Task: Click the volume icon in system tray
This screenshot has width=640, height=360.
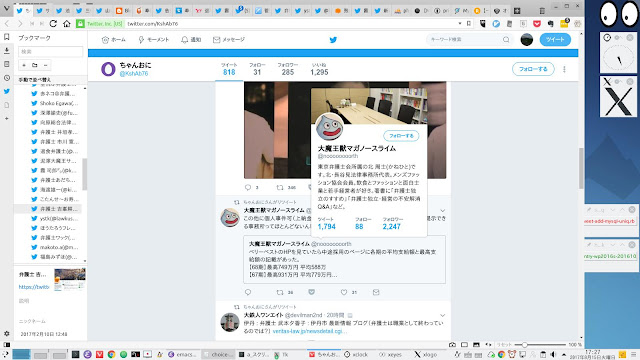Action: [x=553, y=354]
